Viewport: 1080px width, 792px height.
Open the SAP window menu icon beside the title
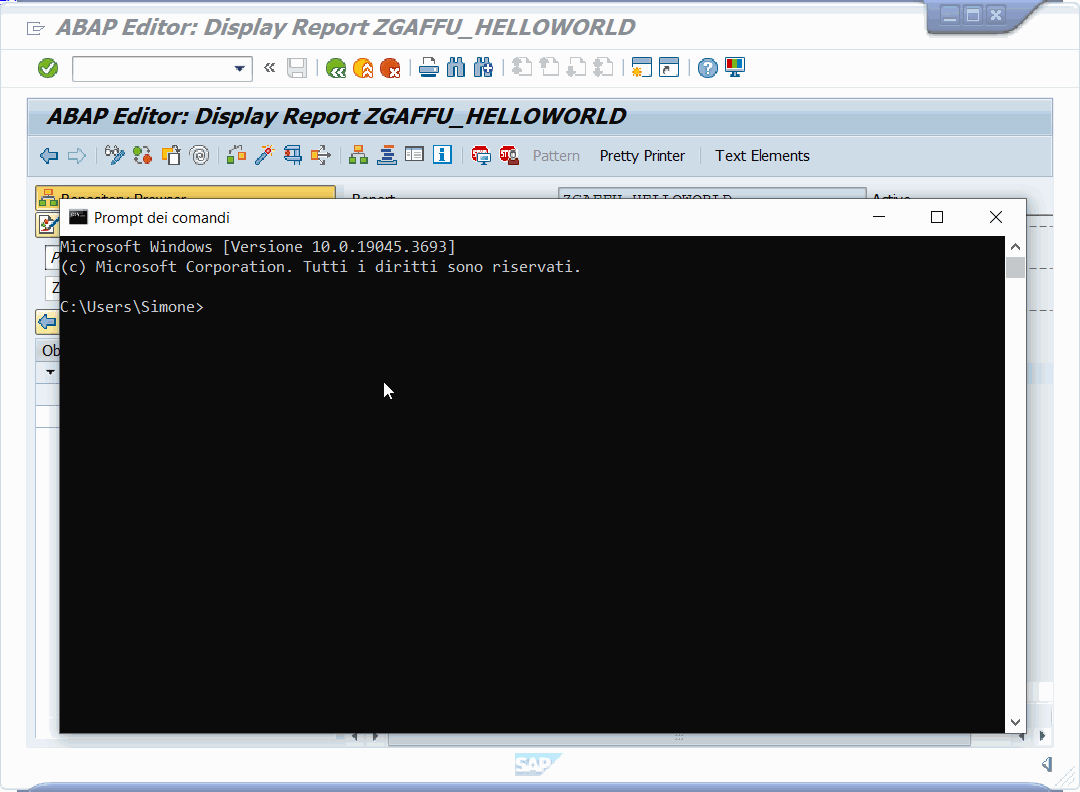[x=35, y=28]
